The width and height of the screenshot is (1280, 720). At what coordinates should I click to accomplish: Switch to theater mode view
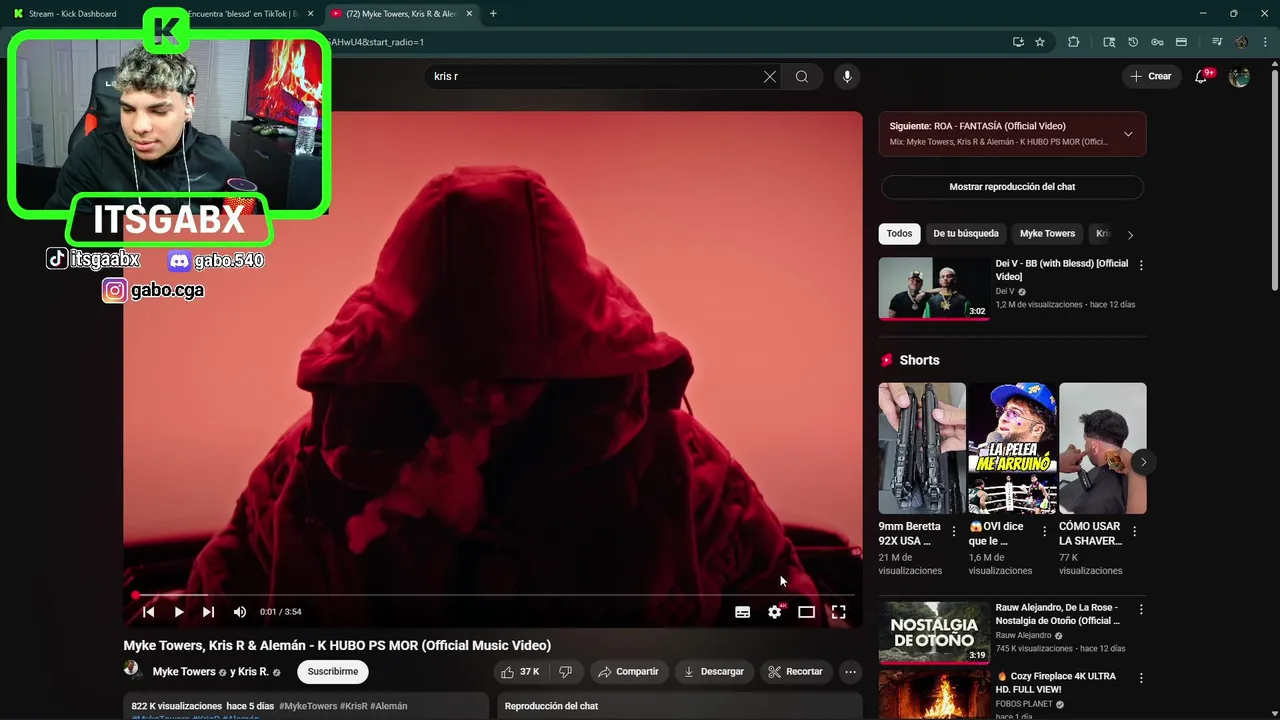point(806,612)
